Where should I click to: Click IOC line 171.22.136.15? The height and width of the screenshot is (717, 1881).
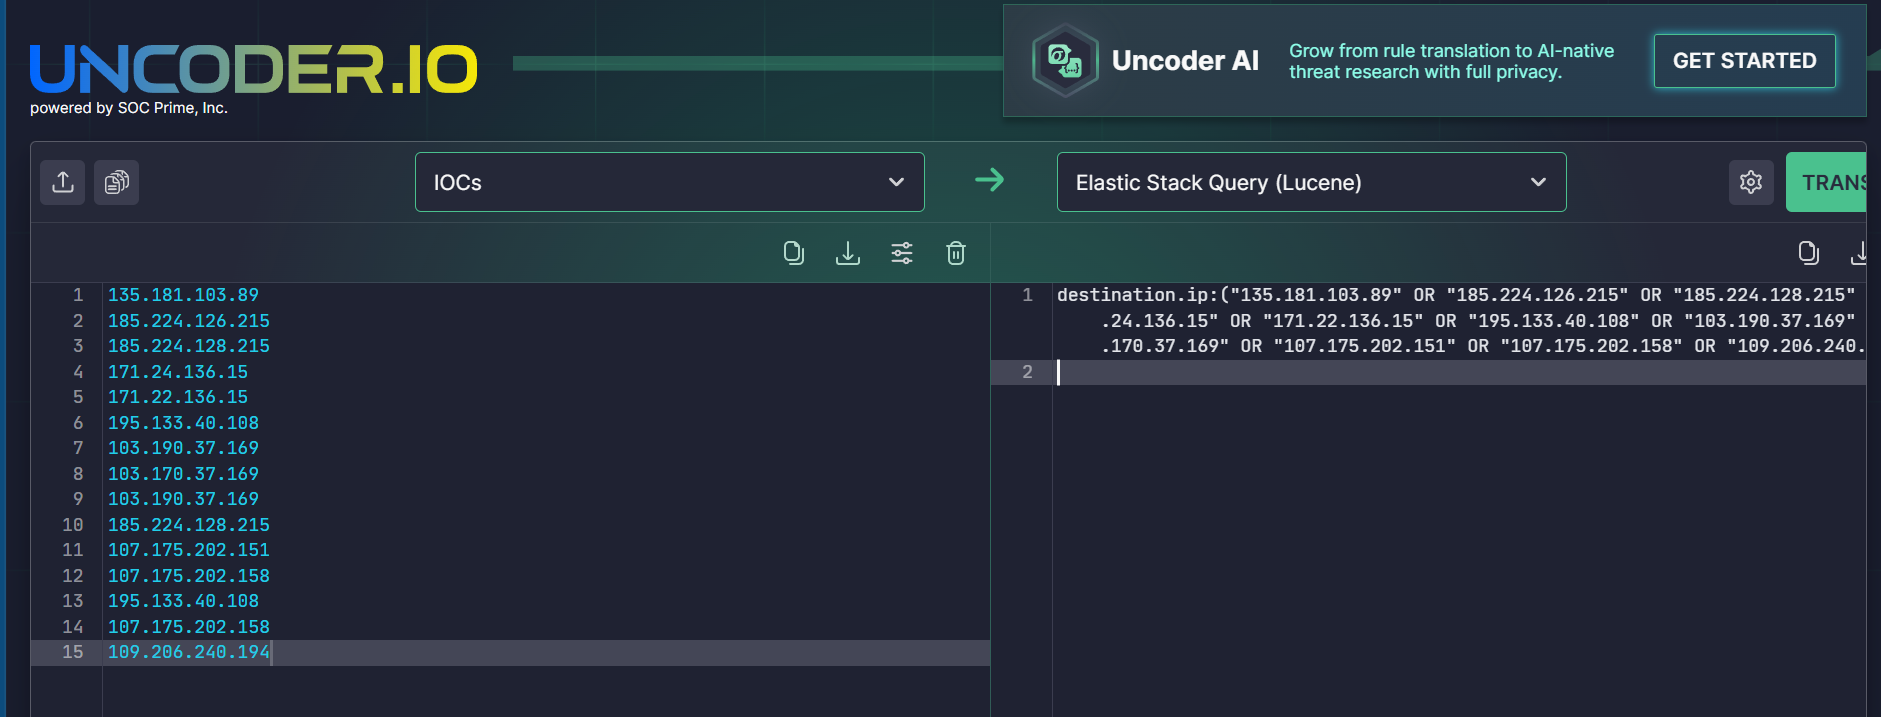pos(178,397)
